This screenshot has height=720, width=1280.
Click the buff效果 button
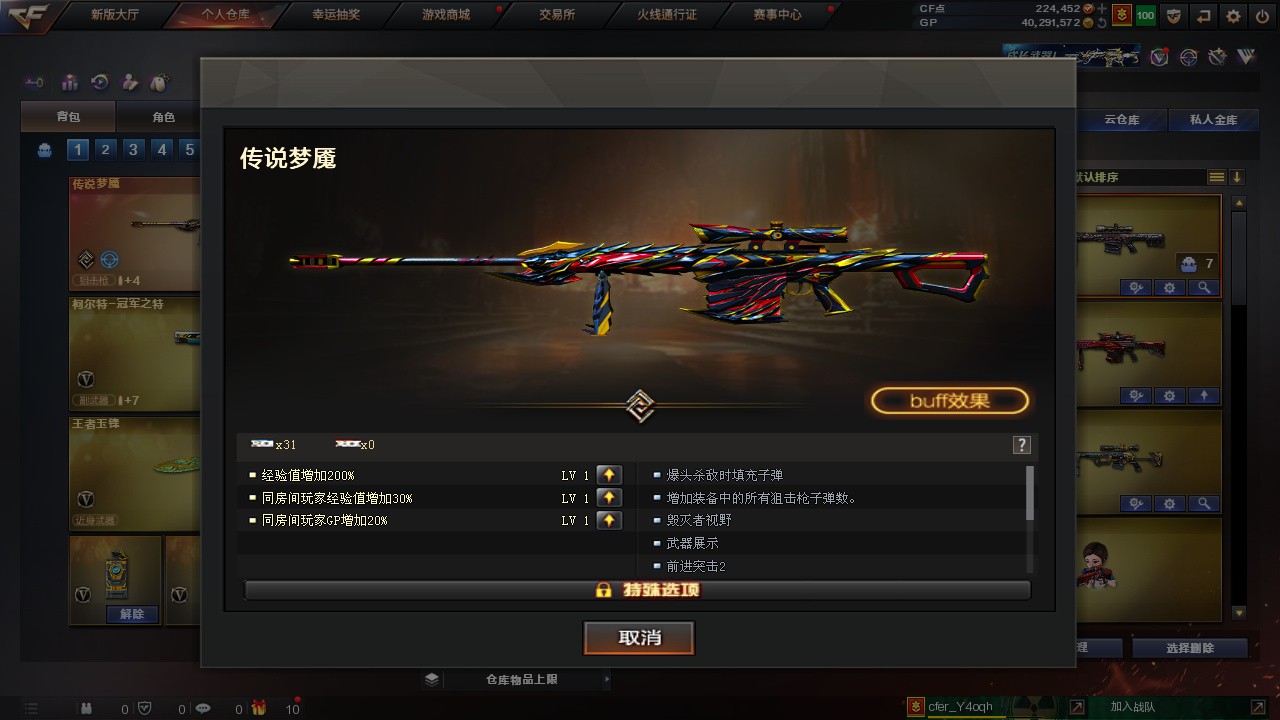coord(950,401)
